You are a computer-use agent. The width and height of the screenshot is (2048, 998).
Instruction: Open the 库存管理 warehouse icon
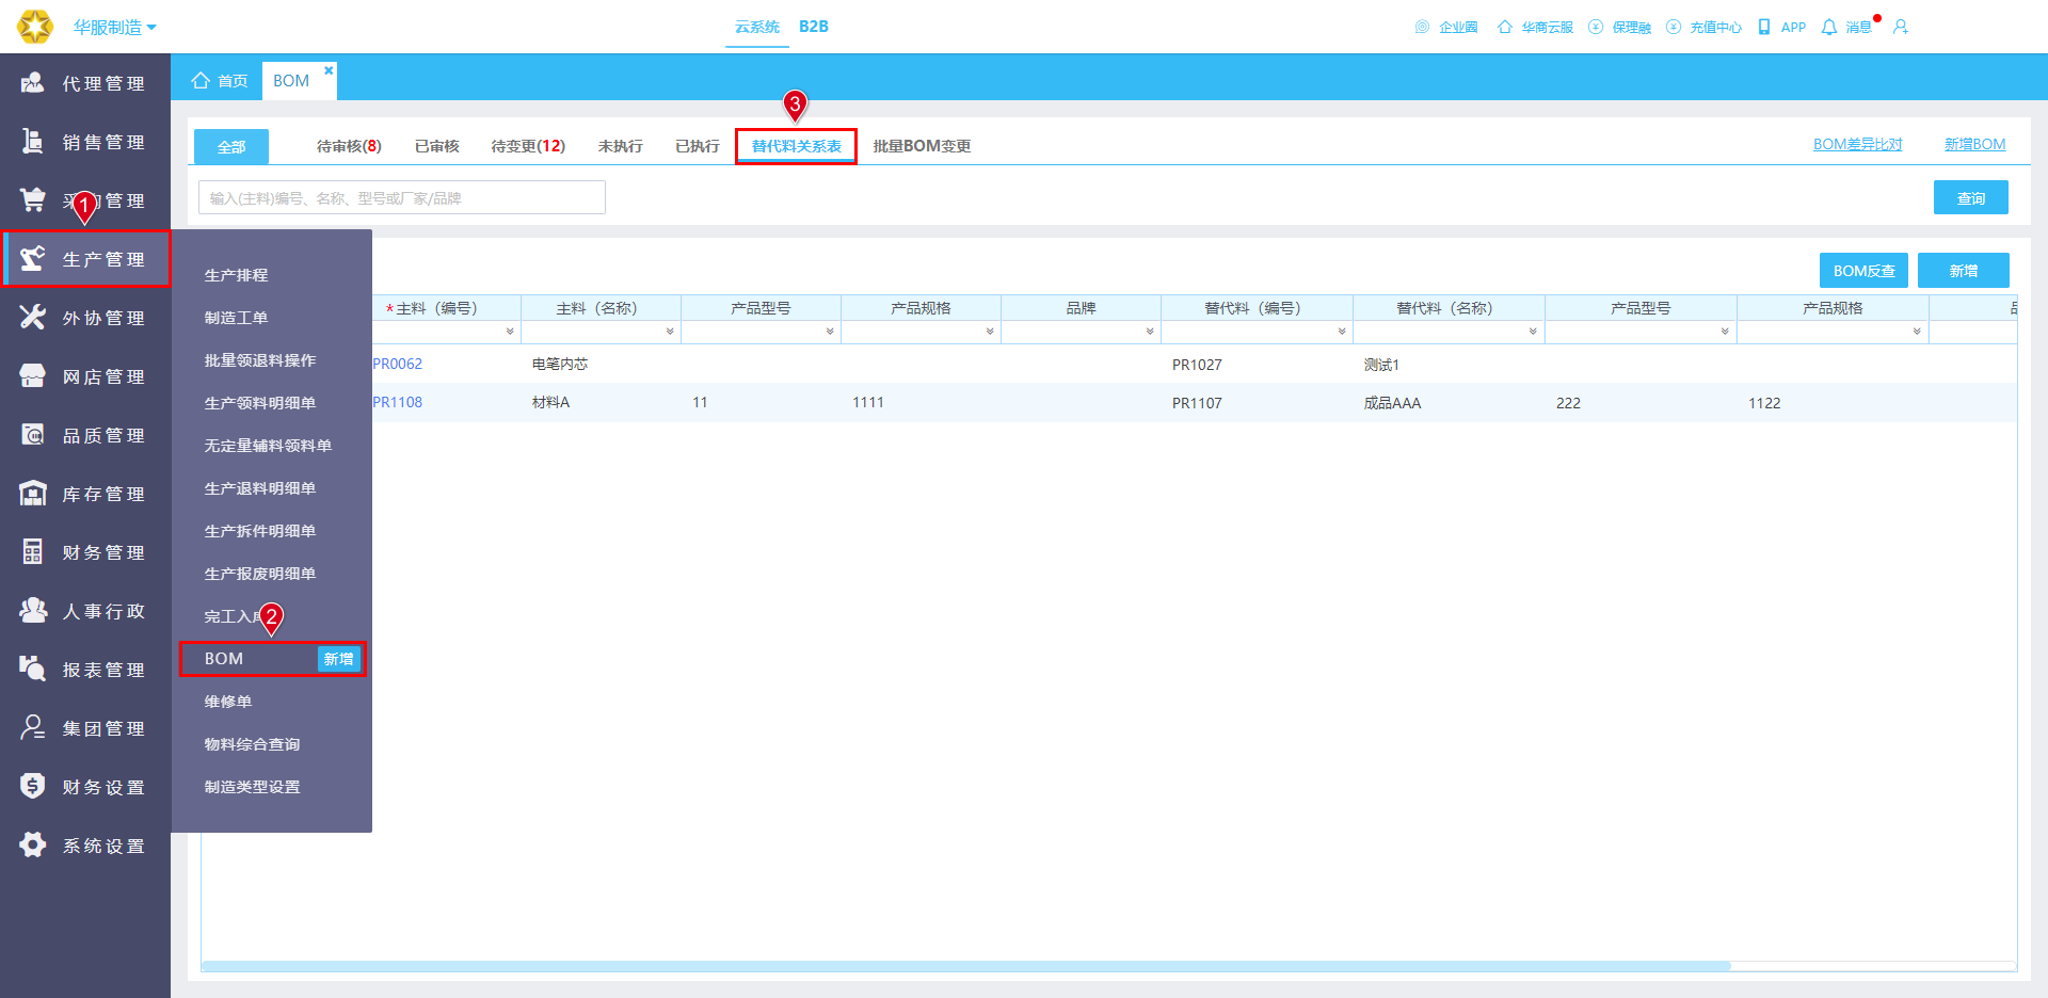[x=32, y=494]
